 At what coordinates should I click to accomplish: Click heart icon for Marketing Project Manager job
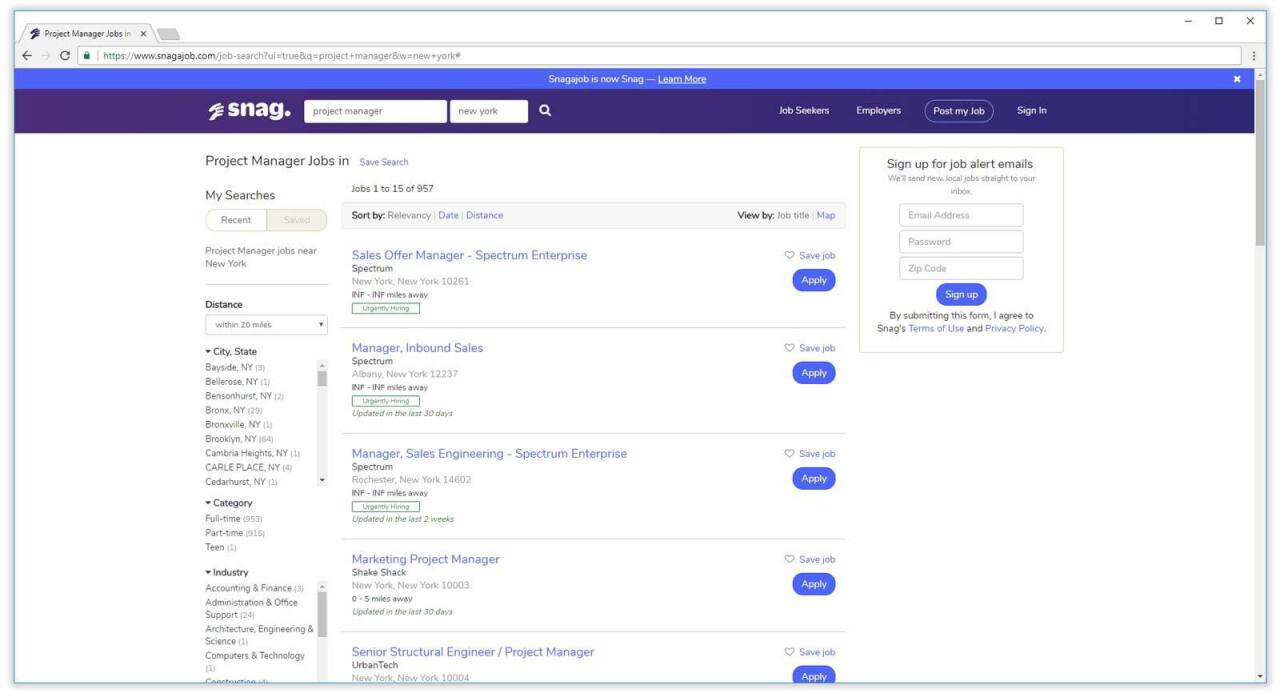click(790, 559)
